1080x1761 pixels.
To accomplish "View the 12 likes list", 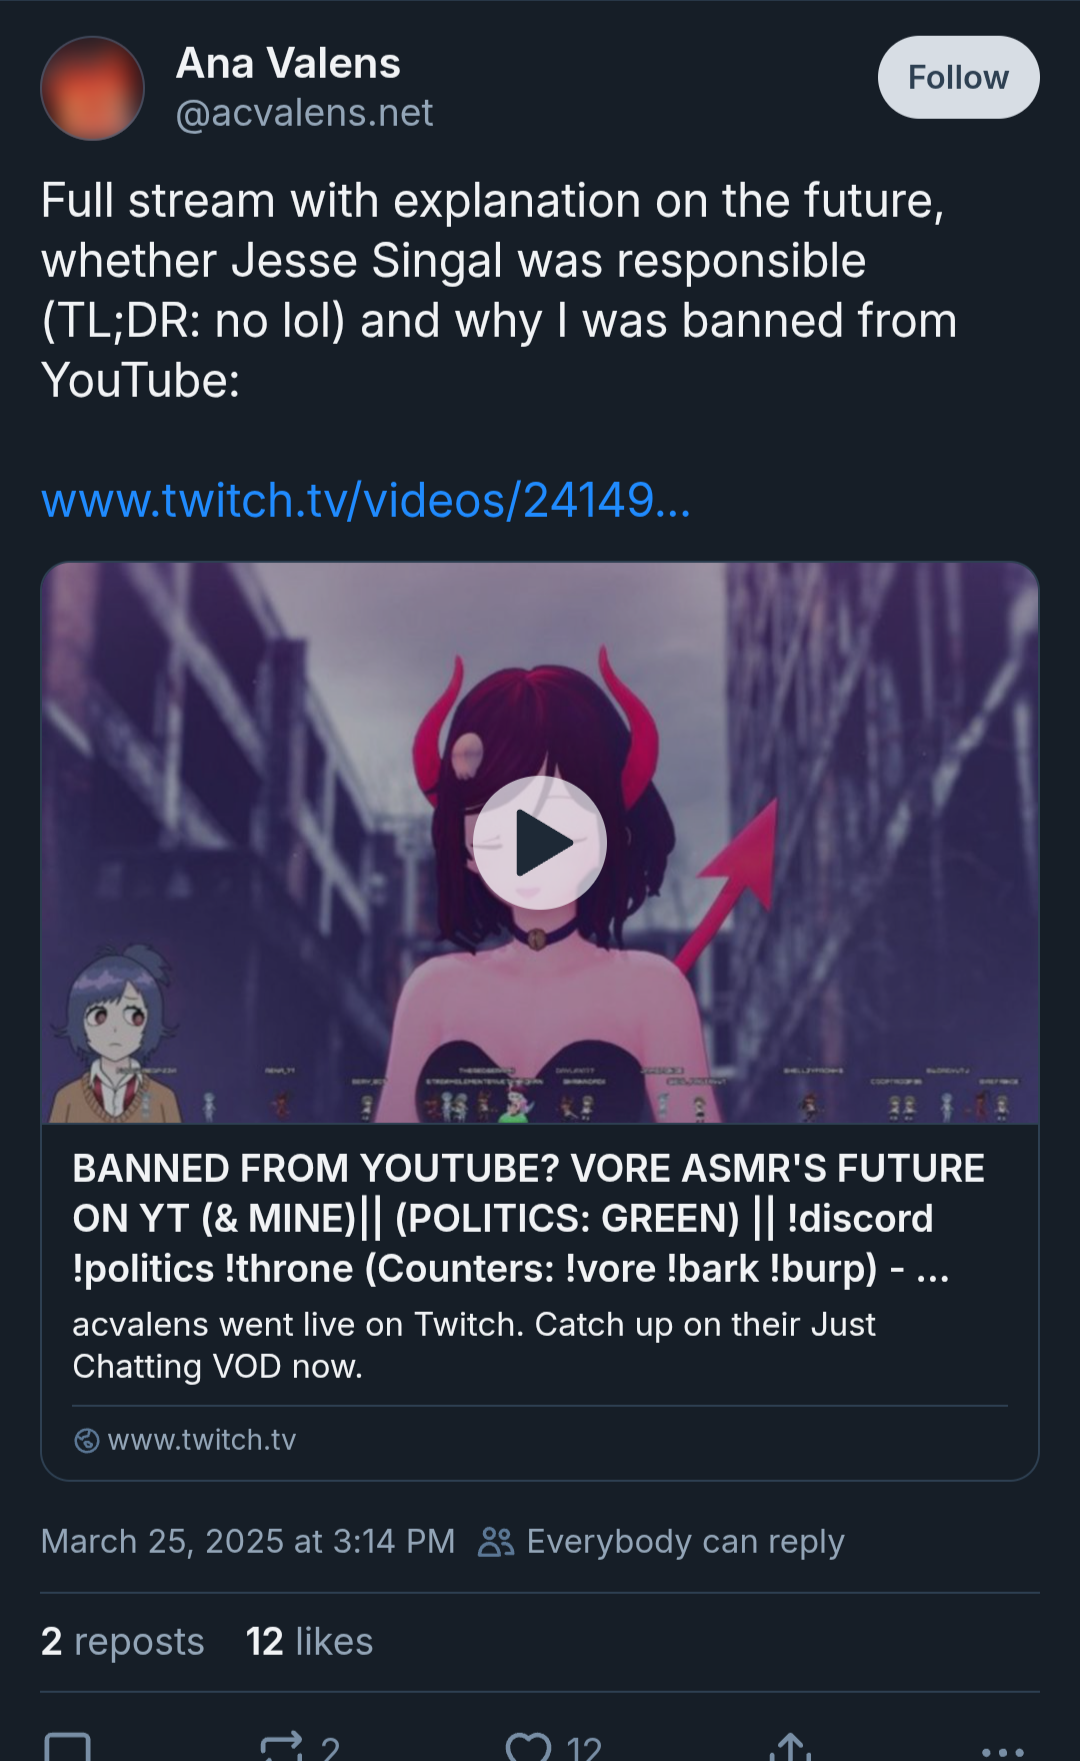I will 309,1641.
